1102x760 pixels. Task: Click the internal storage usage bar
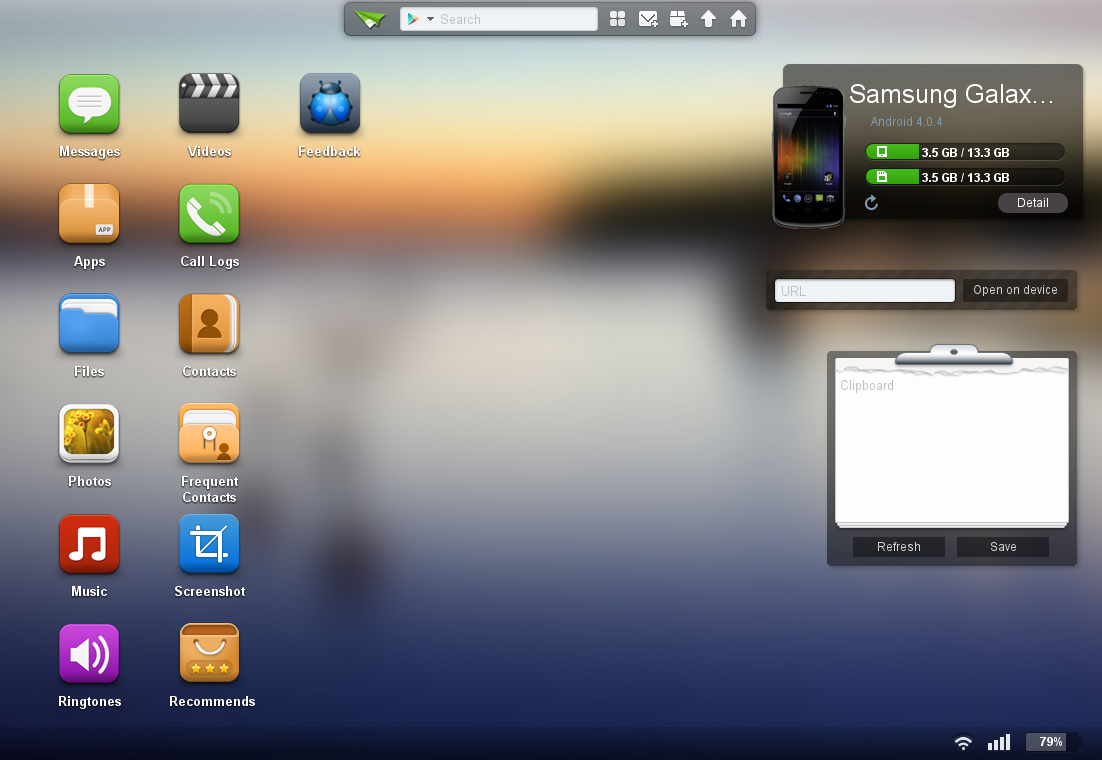(x=964, y=152)
